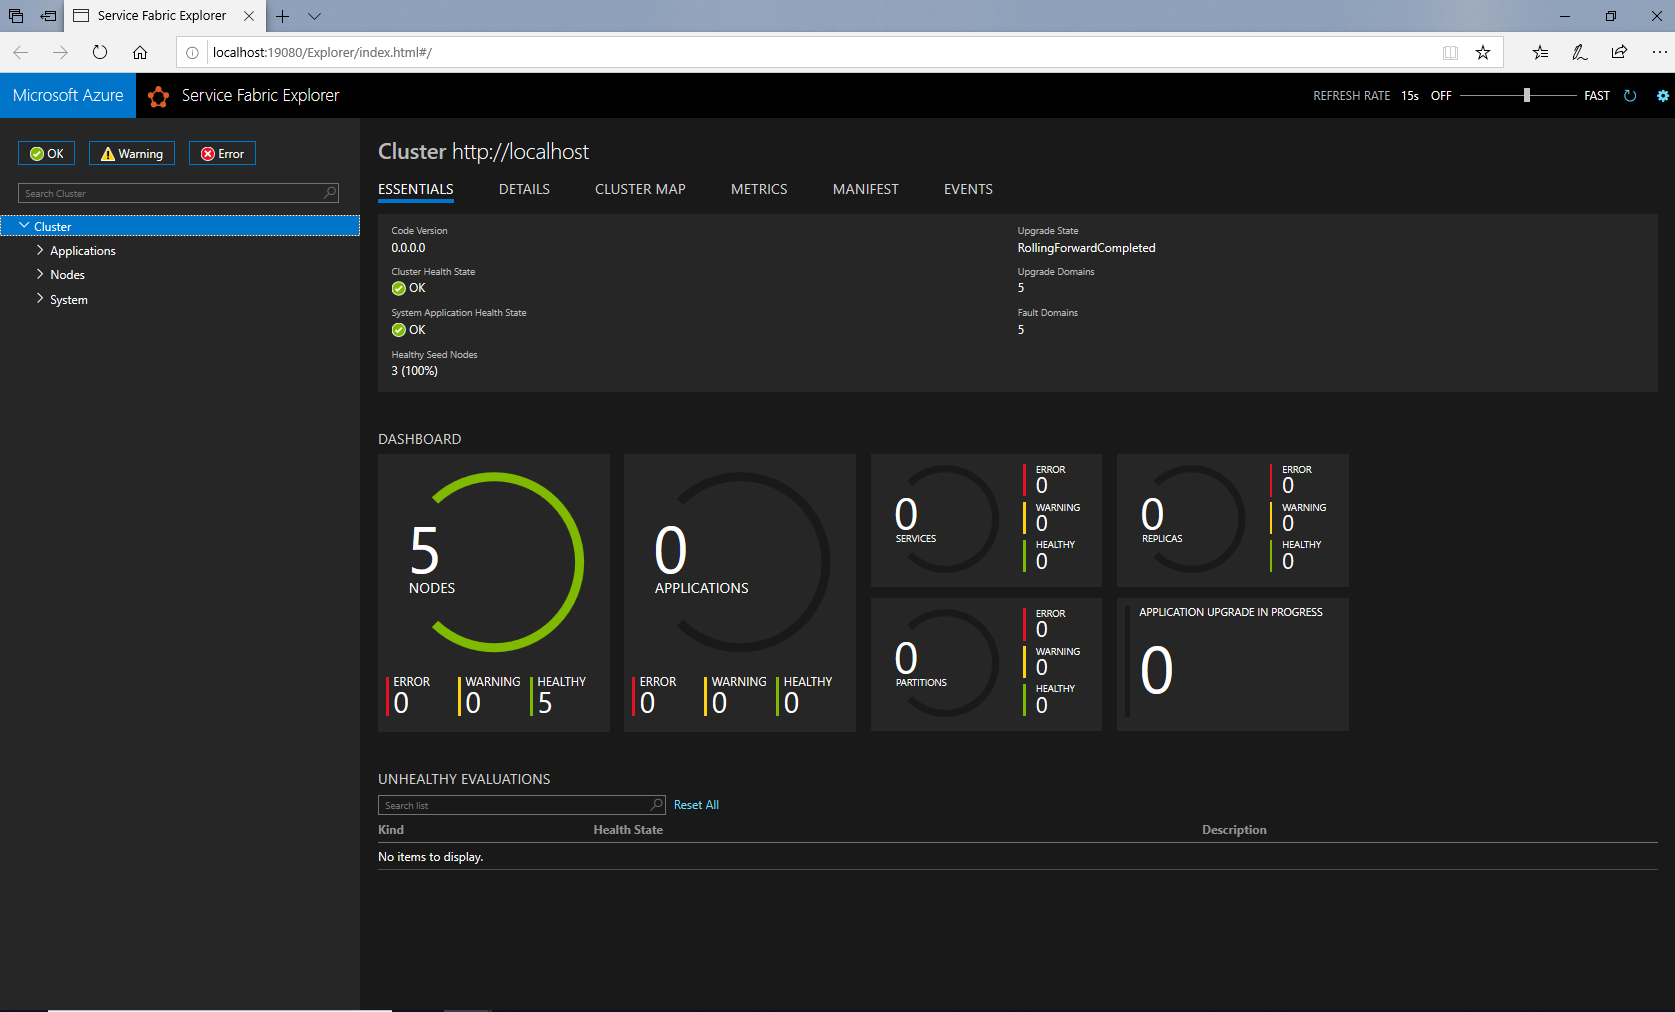Click the Replicas dashboard tile
This screenshot has height=1012, width=1675.
click(1232, 520)
